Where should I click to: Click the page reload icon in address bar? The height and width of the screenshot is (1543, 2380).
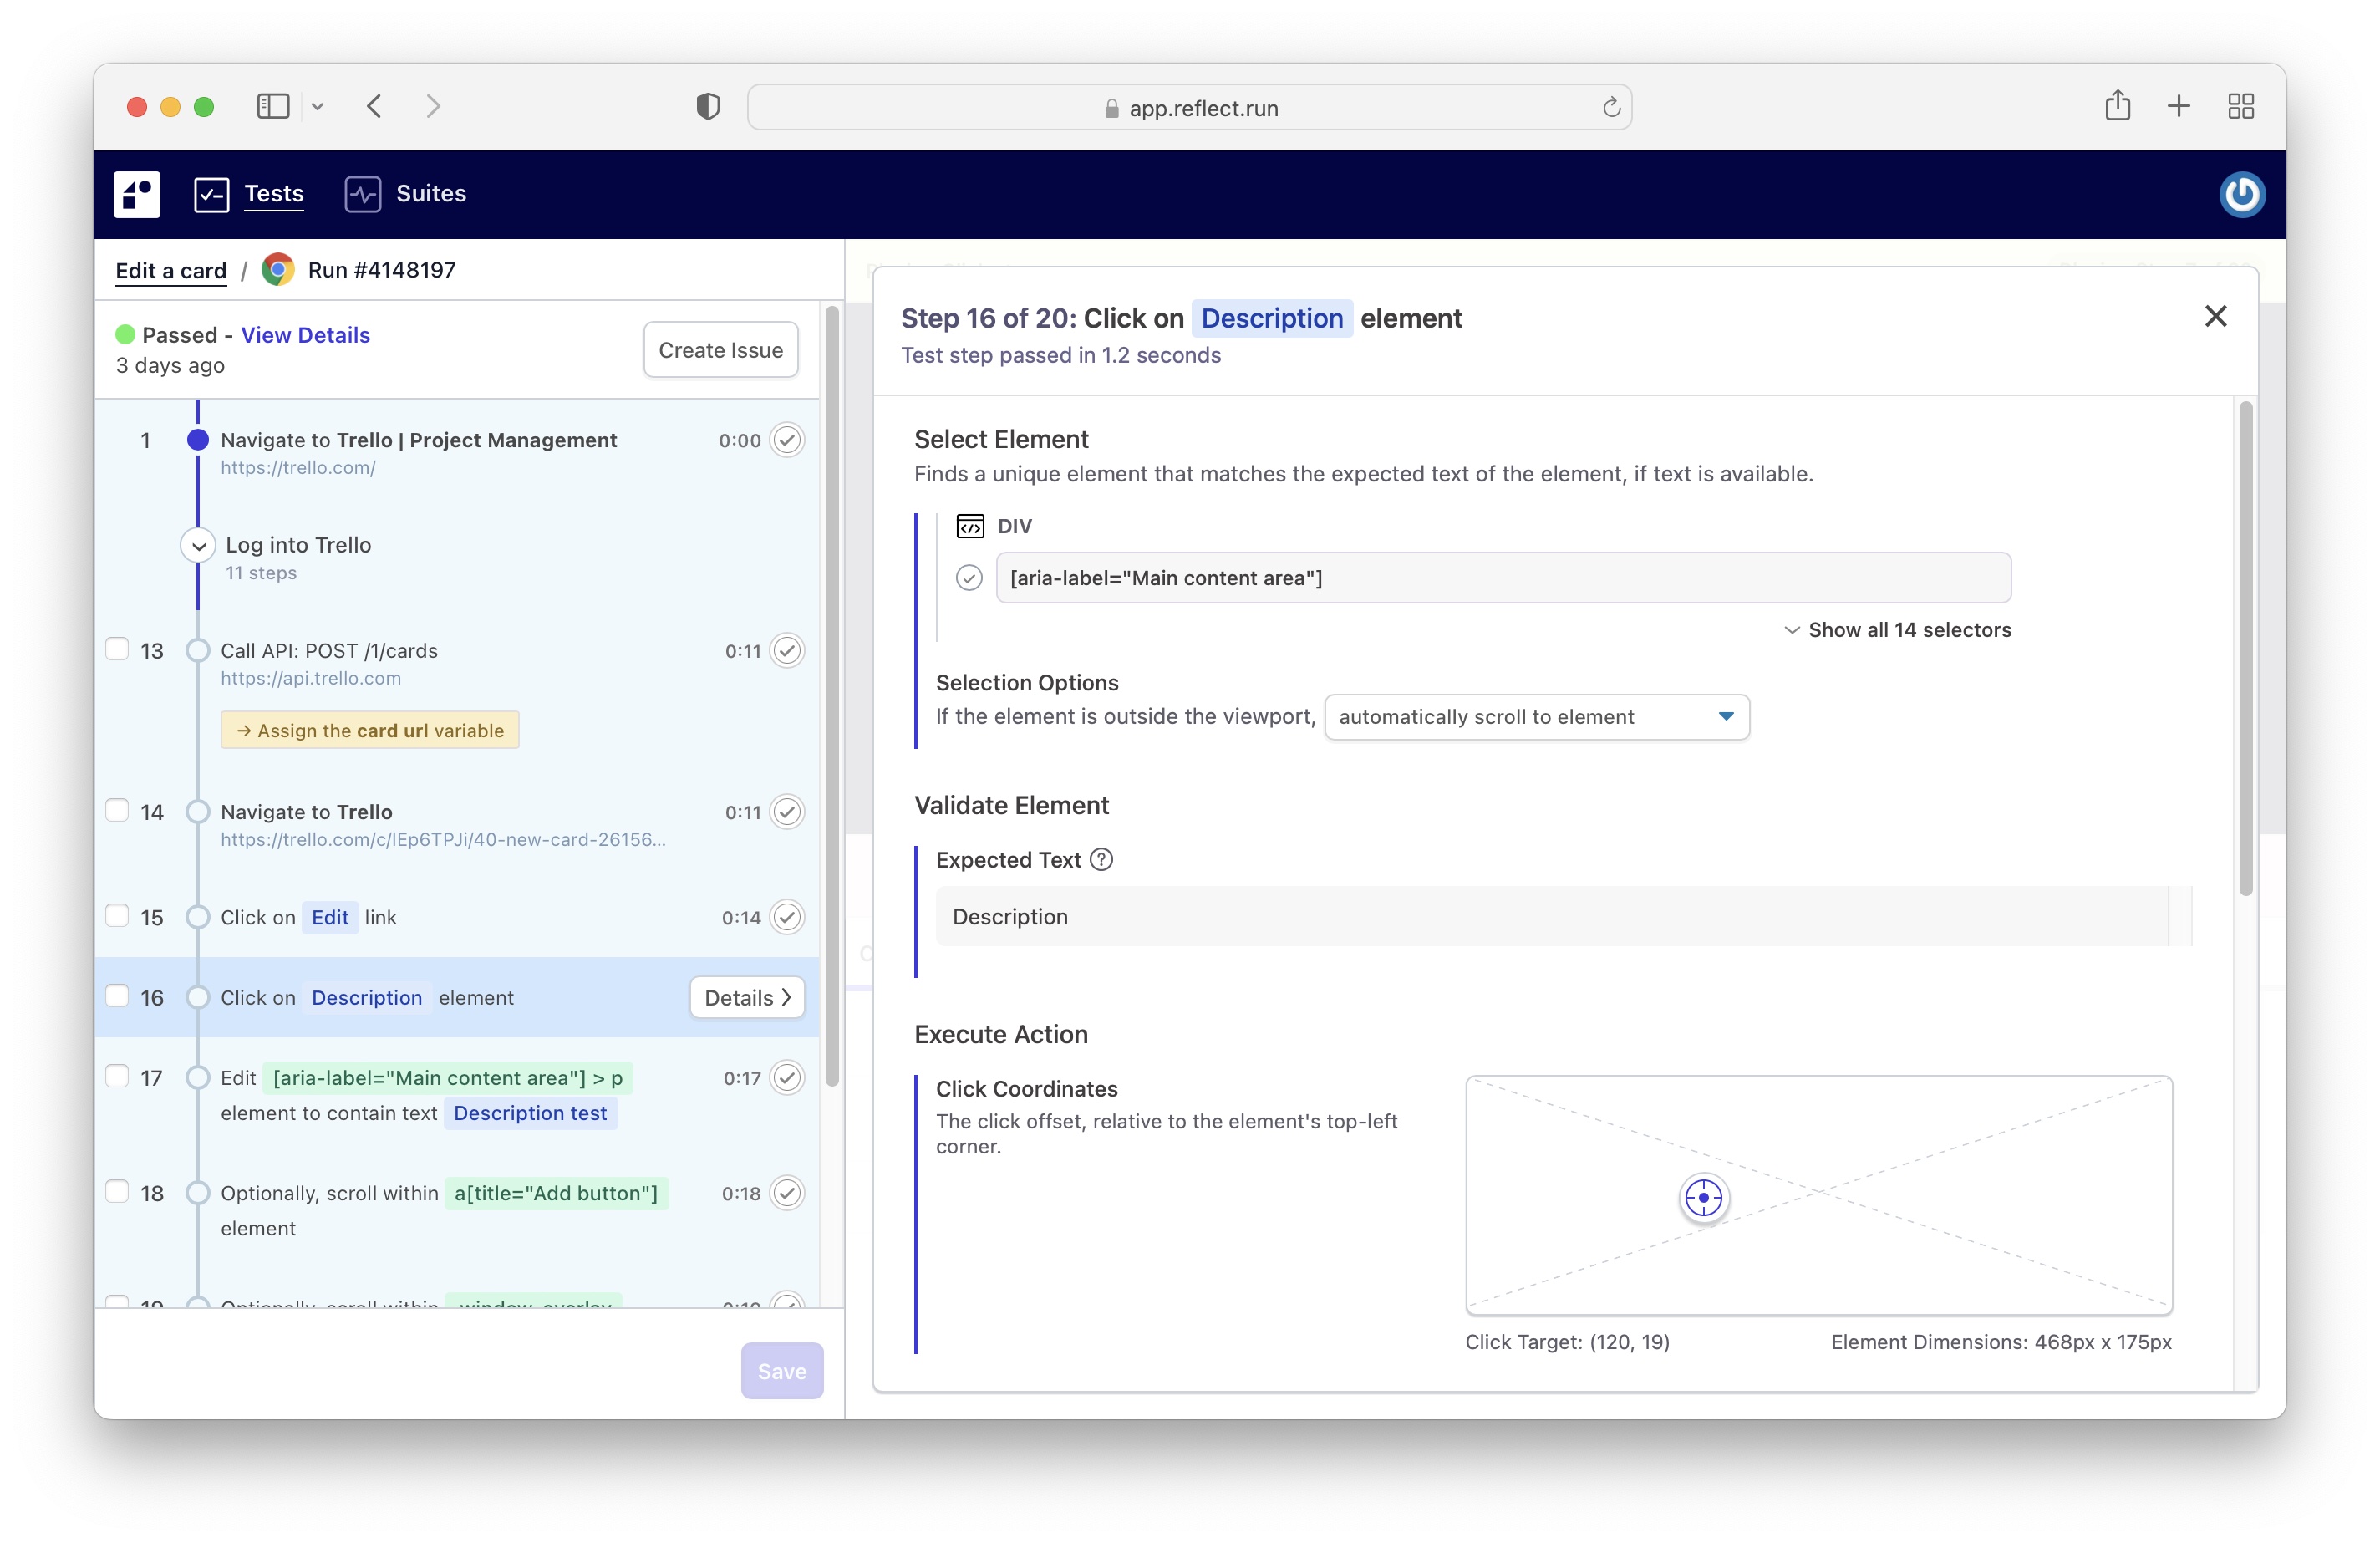(1610, 108)
